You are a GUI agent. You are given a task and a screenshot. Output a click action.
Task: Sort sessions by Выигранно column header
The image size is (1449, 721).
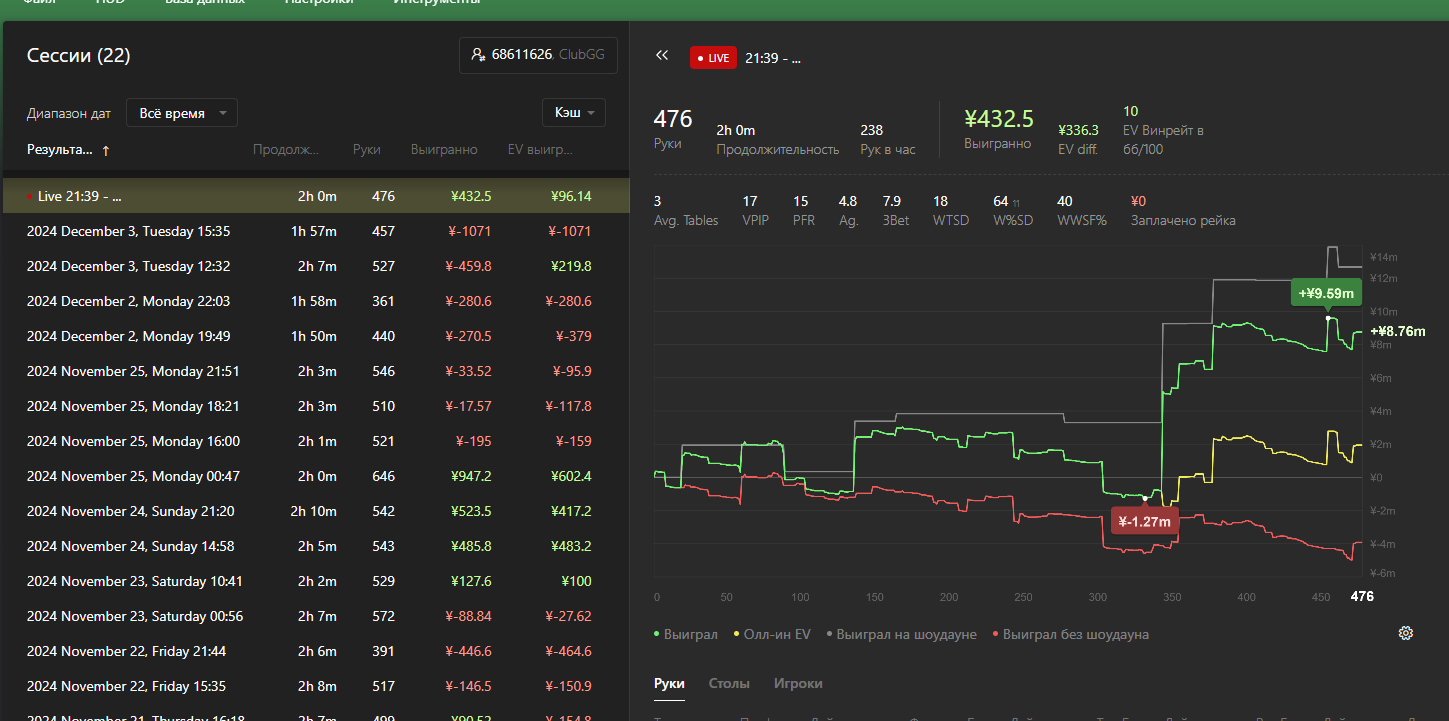[444, 150]
